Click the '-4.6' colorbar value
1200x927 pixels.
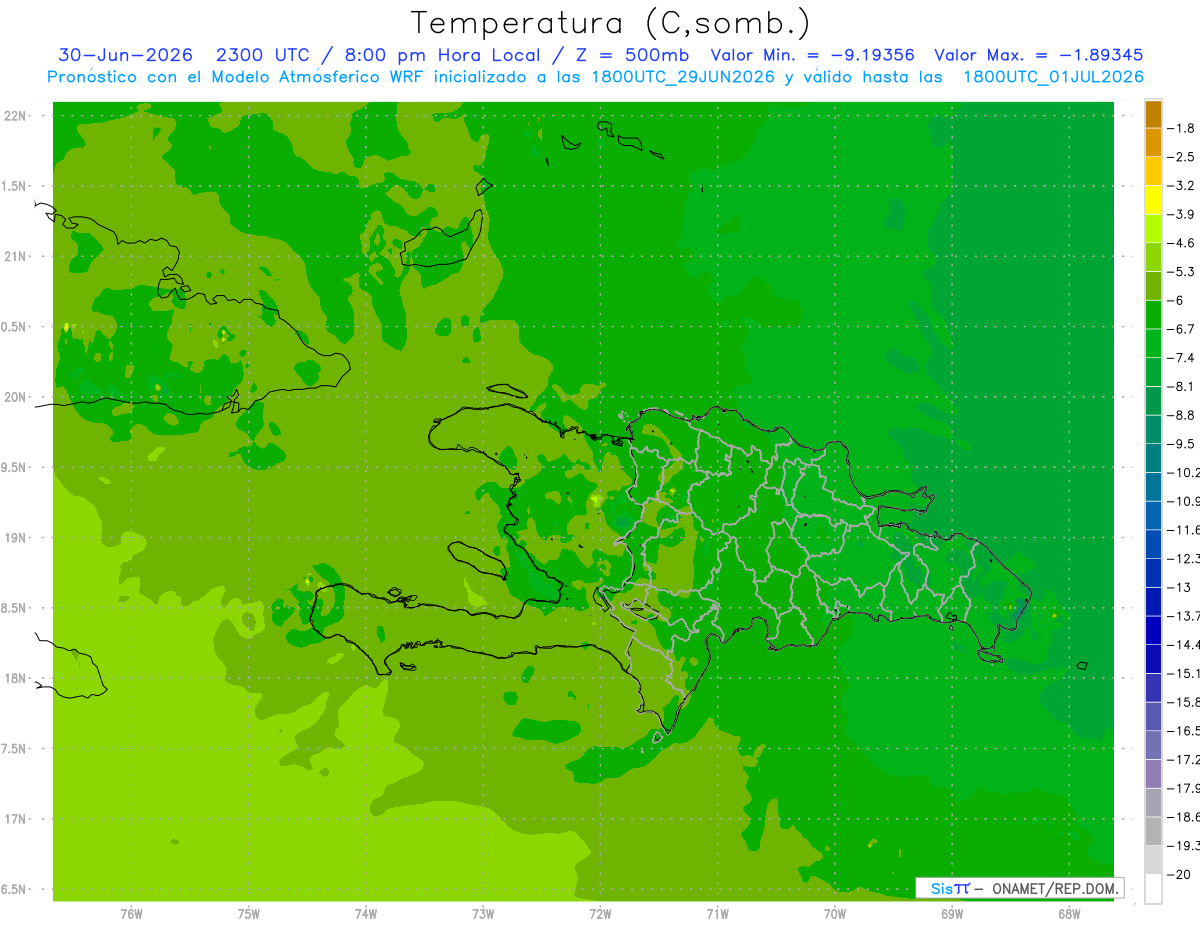(x=1181, y=243)
